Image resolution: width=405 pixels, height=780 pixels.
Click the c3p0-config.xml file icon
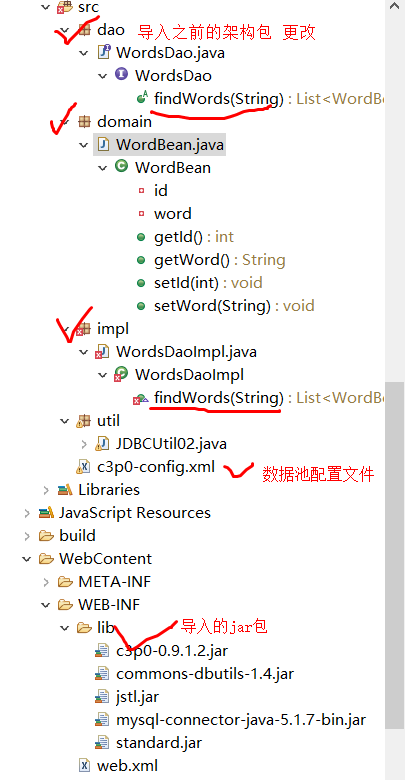coord(83,467)
